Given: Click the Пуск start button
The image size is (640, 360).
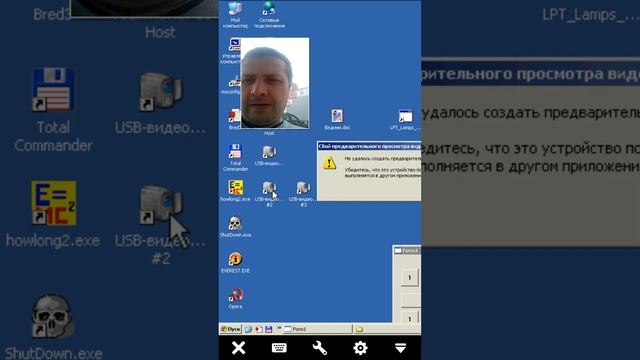Looking at the screenshot, I should click(x=231, y=329).
